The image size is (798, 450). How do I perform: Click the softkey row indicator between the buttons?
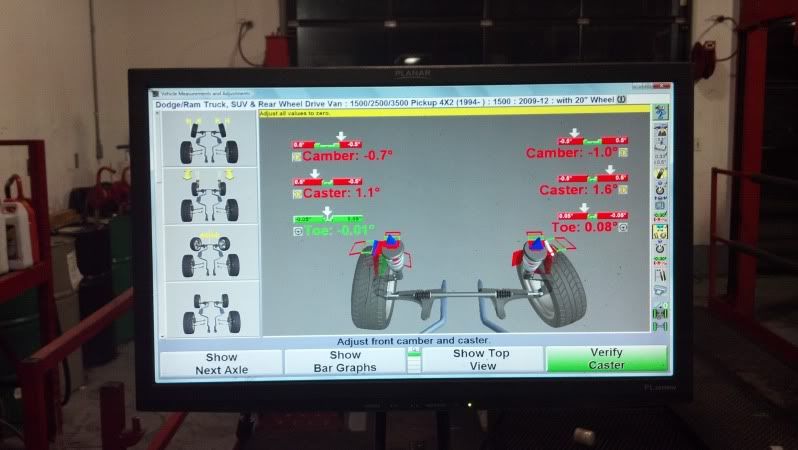(414, 360)
